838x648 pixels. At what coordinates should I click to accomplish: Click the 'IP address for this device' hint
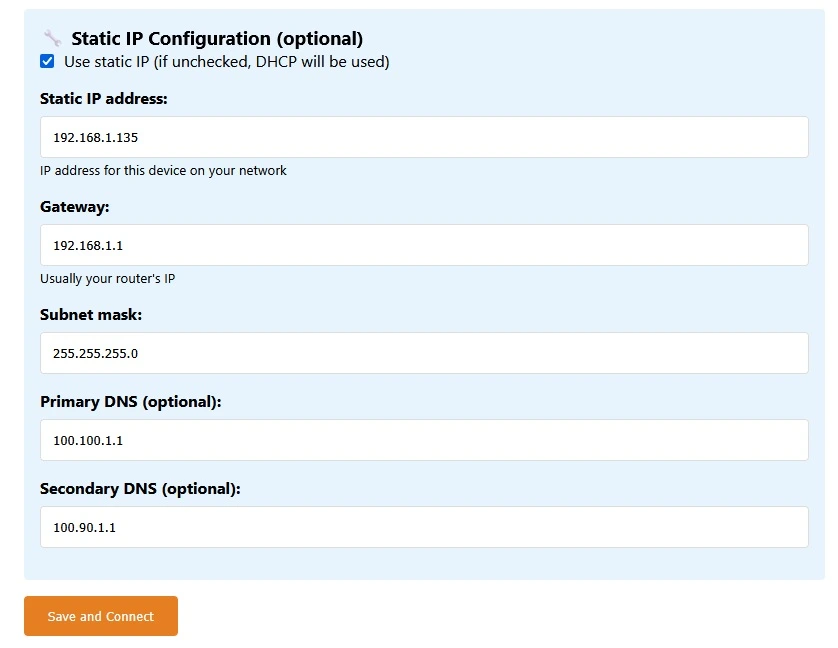[x=163, y=171]
